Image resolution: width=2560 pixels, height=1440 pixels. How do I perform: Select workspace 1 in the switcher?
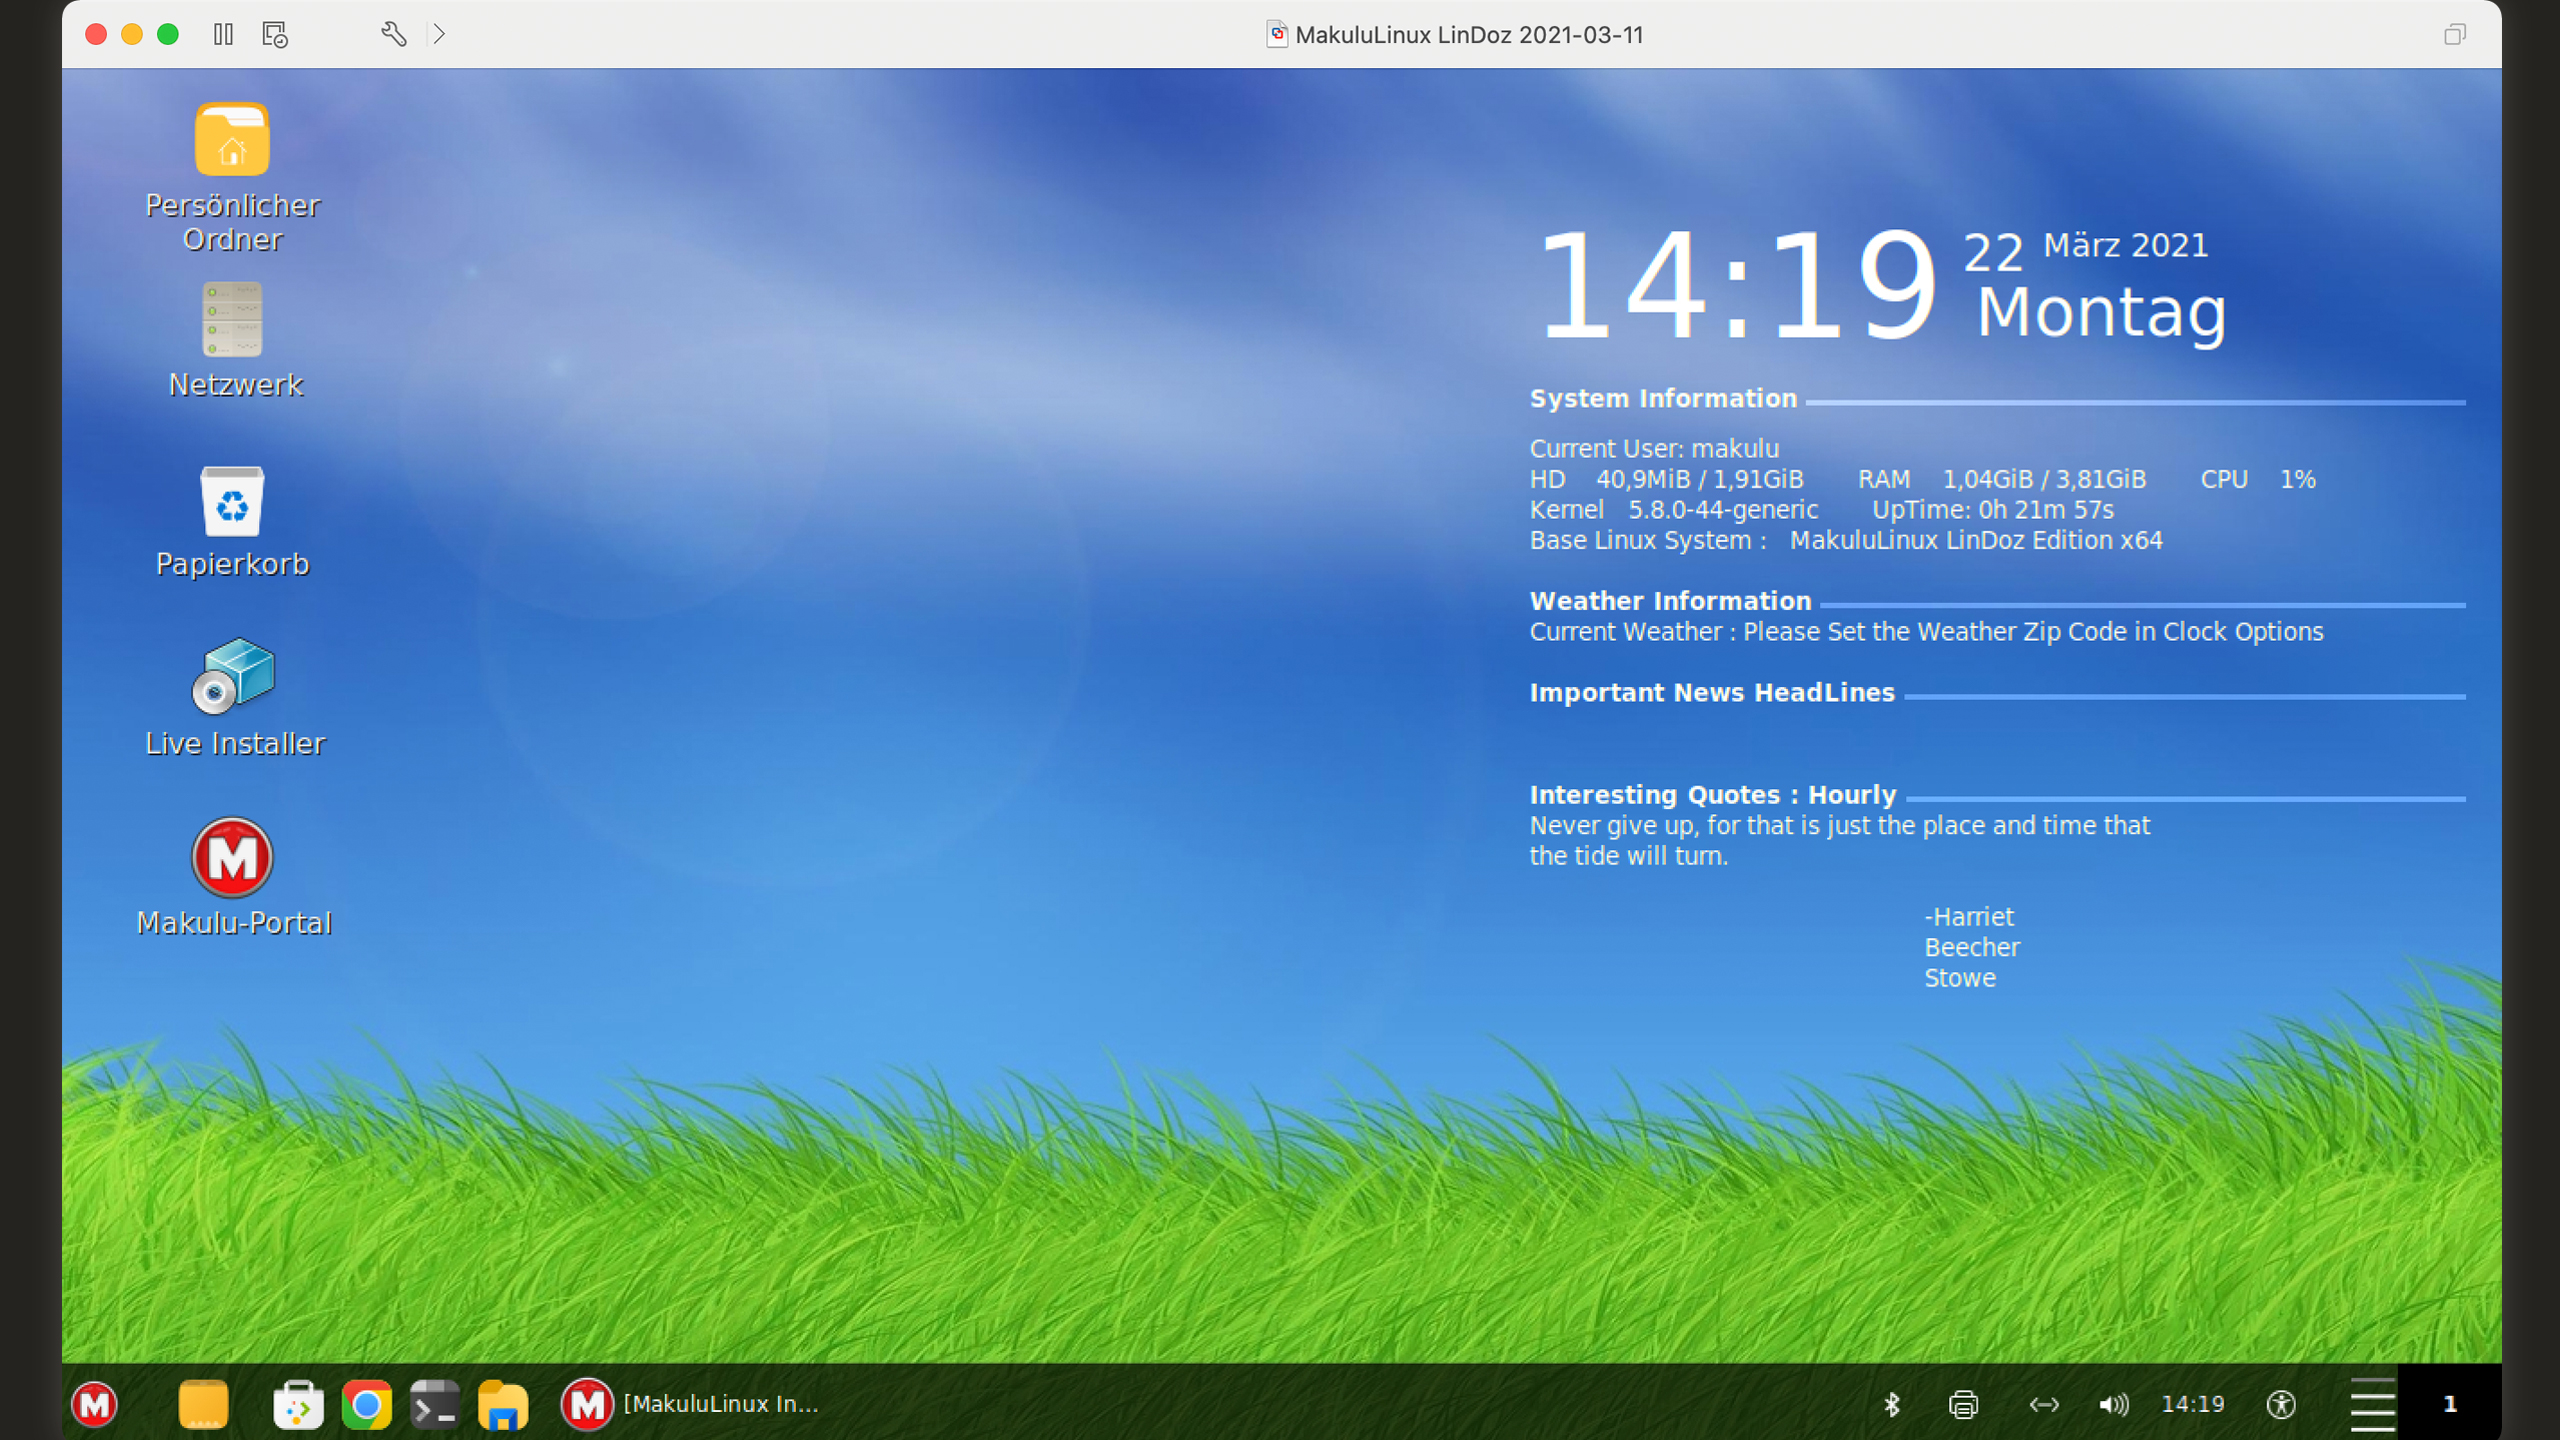(x=2449, y=1404)
